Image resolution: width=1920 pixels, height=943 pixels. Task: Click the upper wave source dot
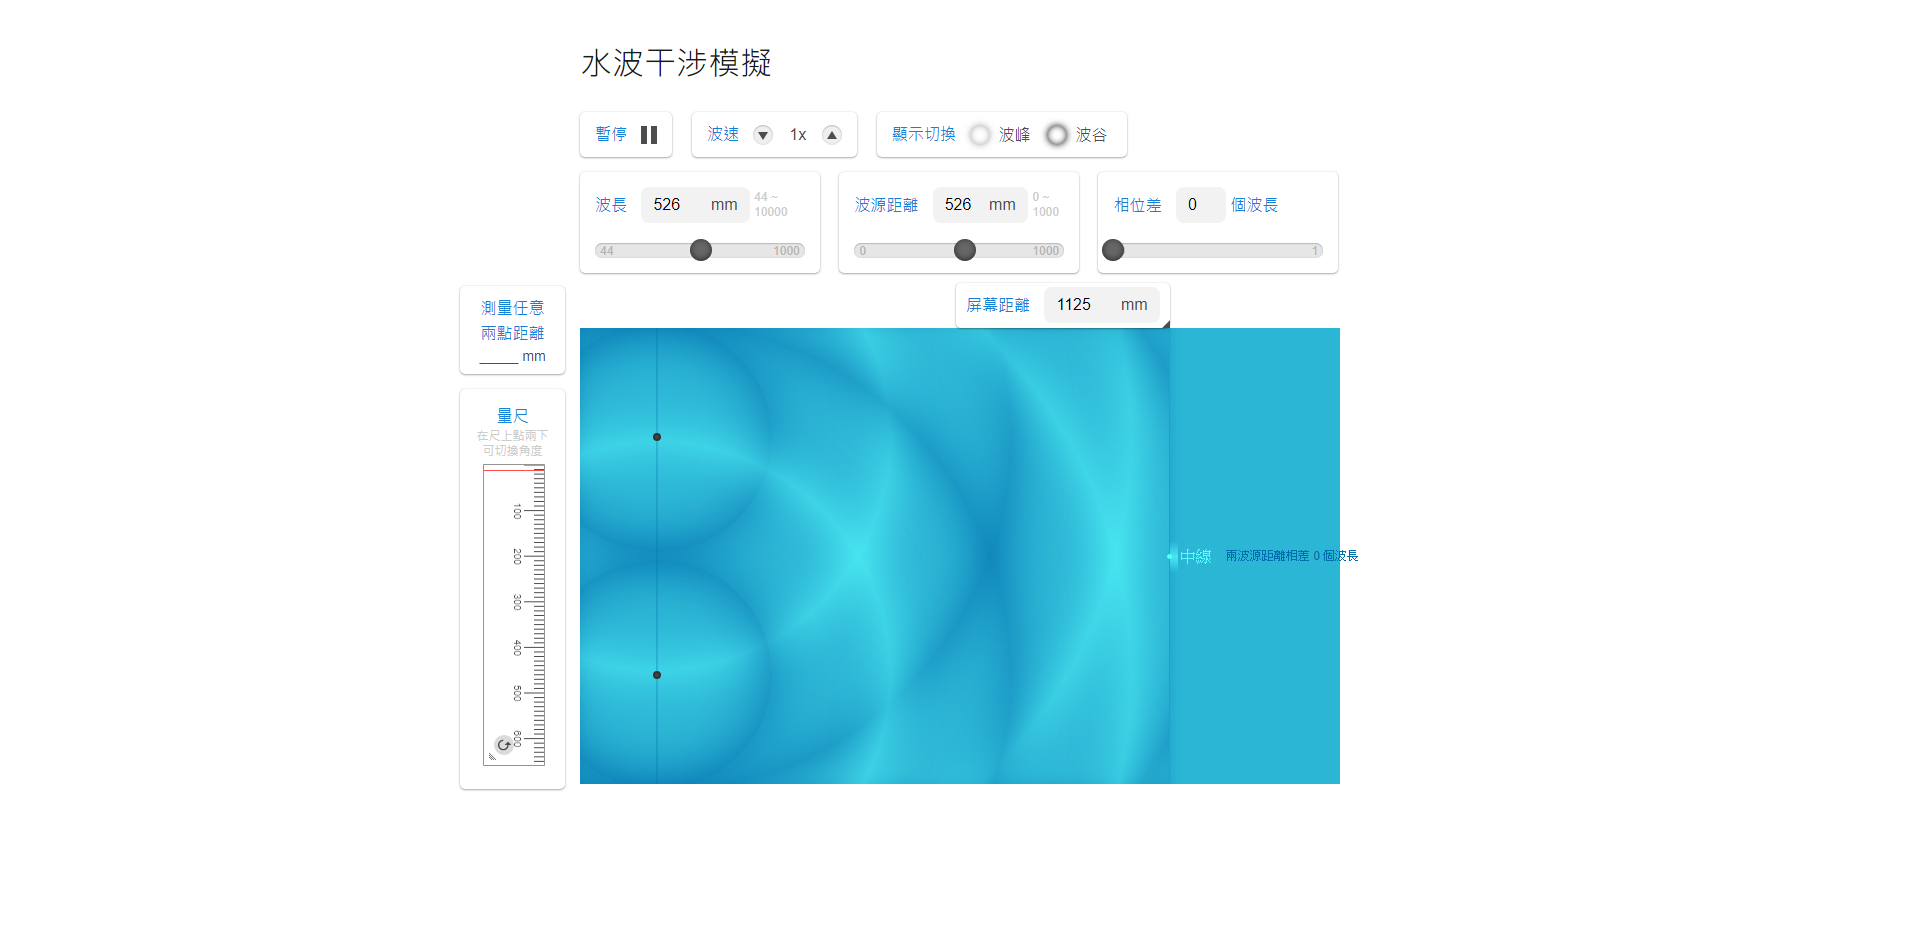pyautogui.click(x=657, y=437)
